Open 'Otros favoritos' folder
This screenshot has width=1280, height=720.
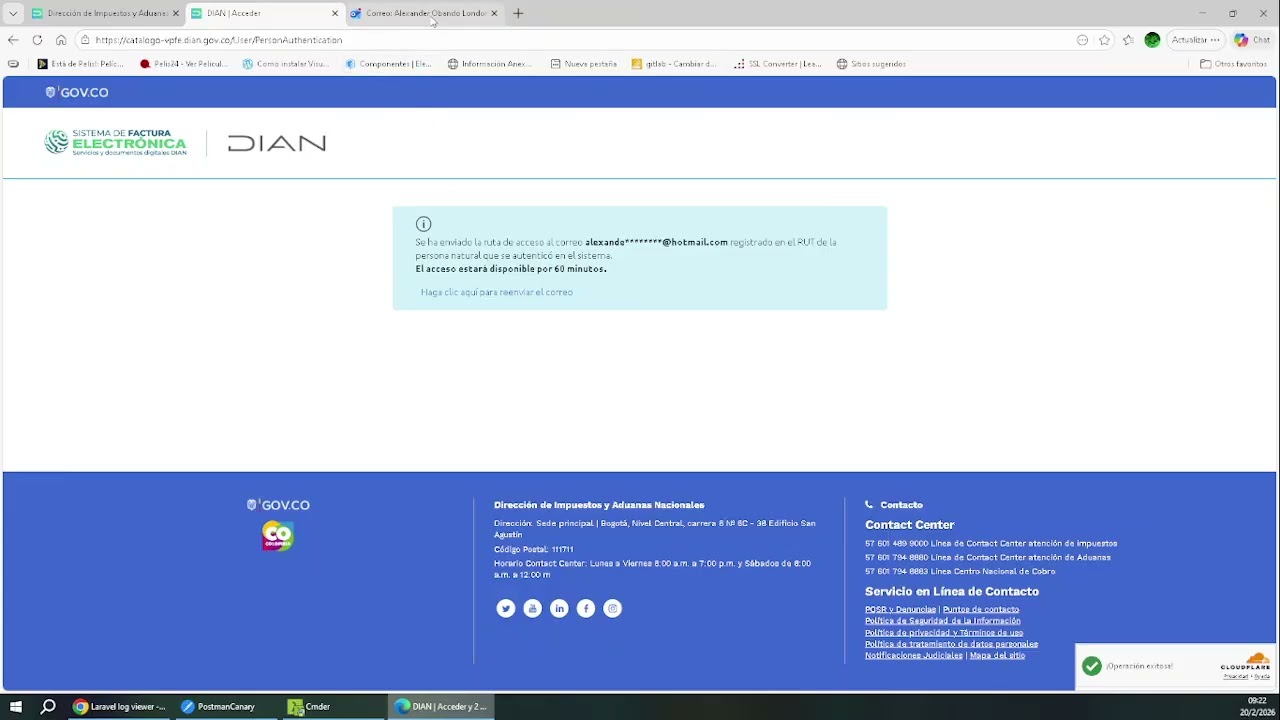tap(1234, 64)
